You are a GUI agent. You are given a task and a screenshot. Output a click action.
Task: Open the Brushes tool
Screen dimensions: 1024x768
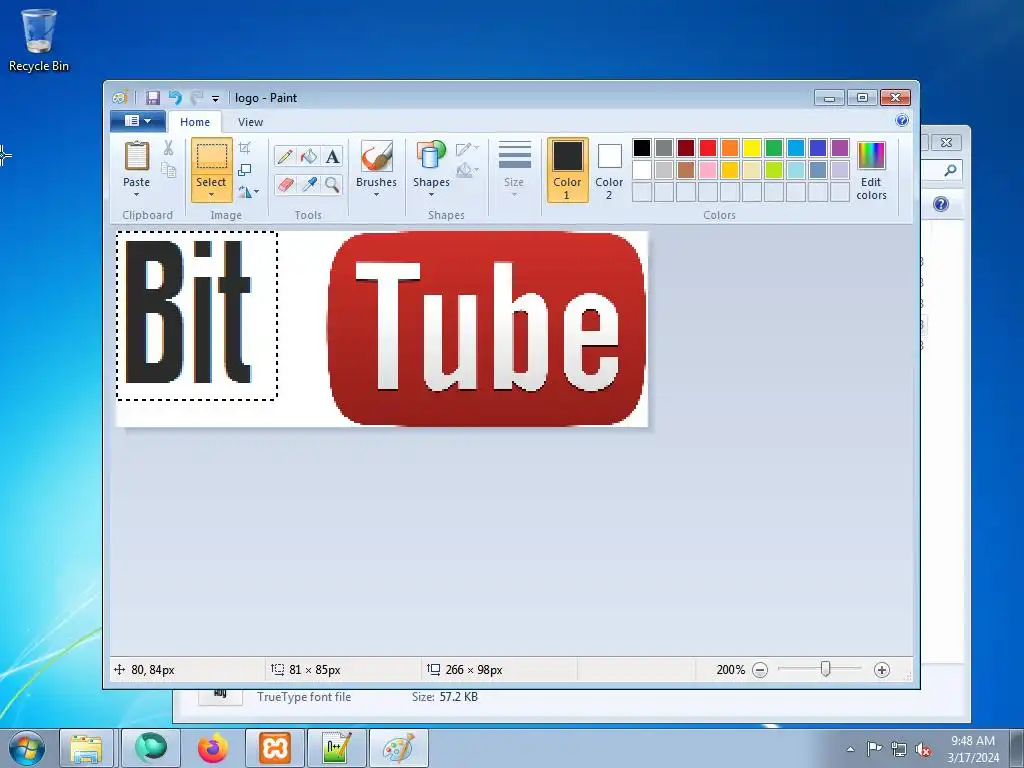(377, 157)
